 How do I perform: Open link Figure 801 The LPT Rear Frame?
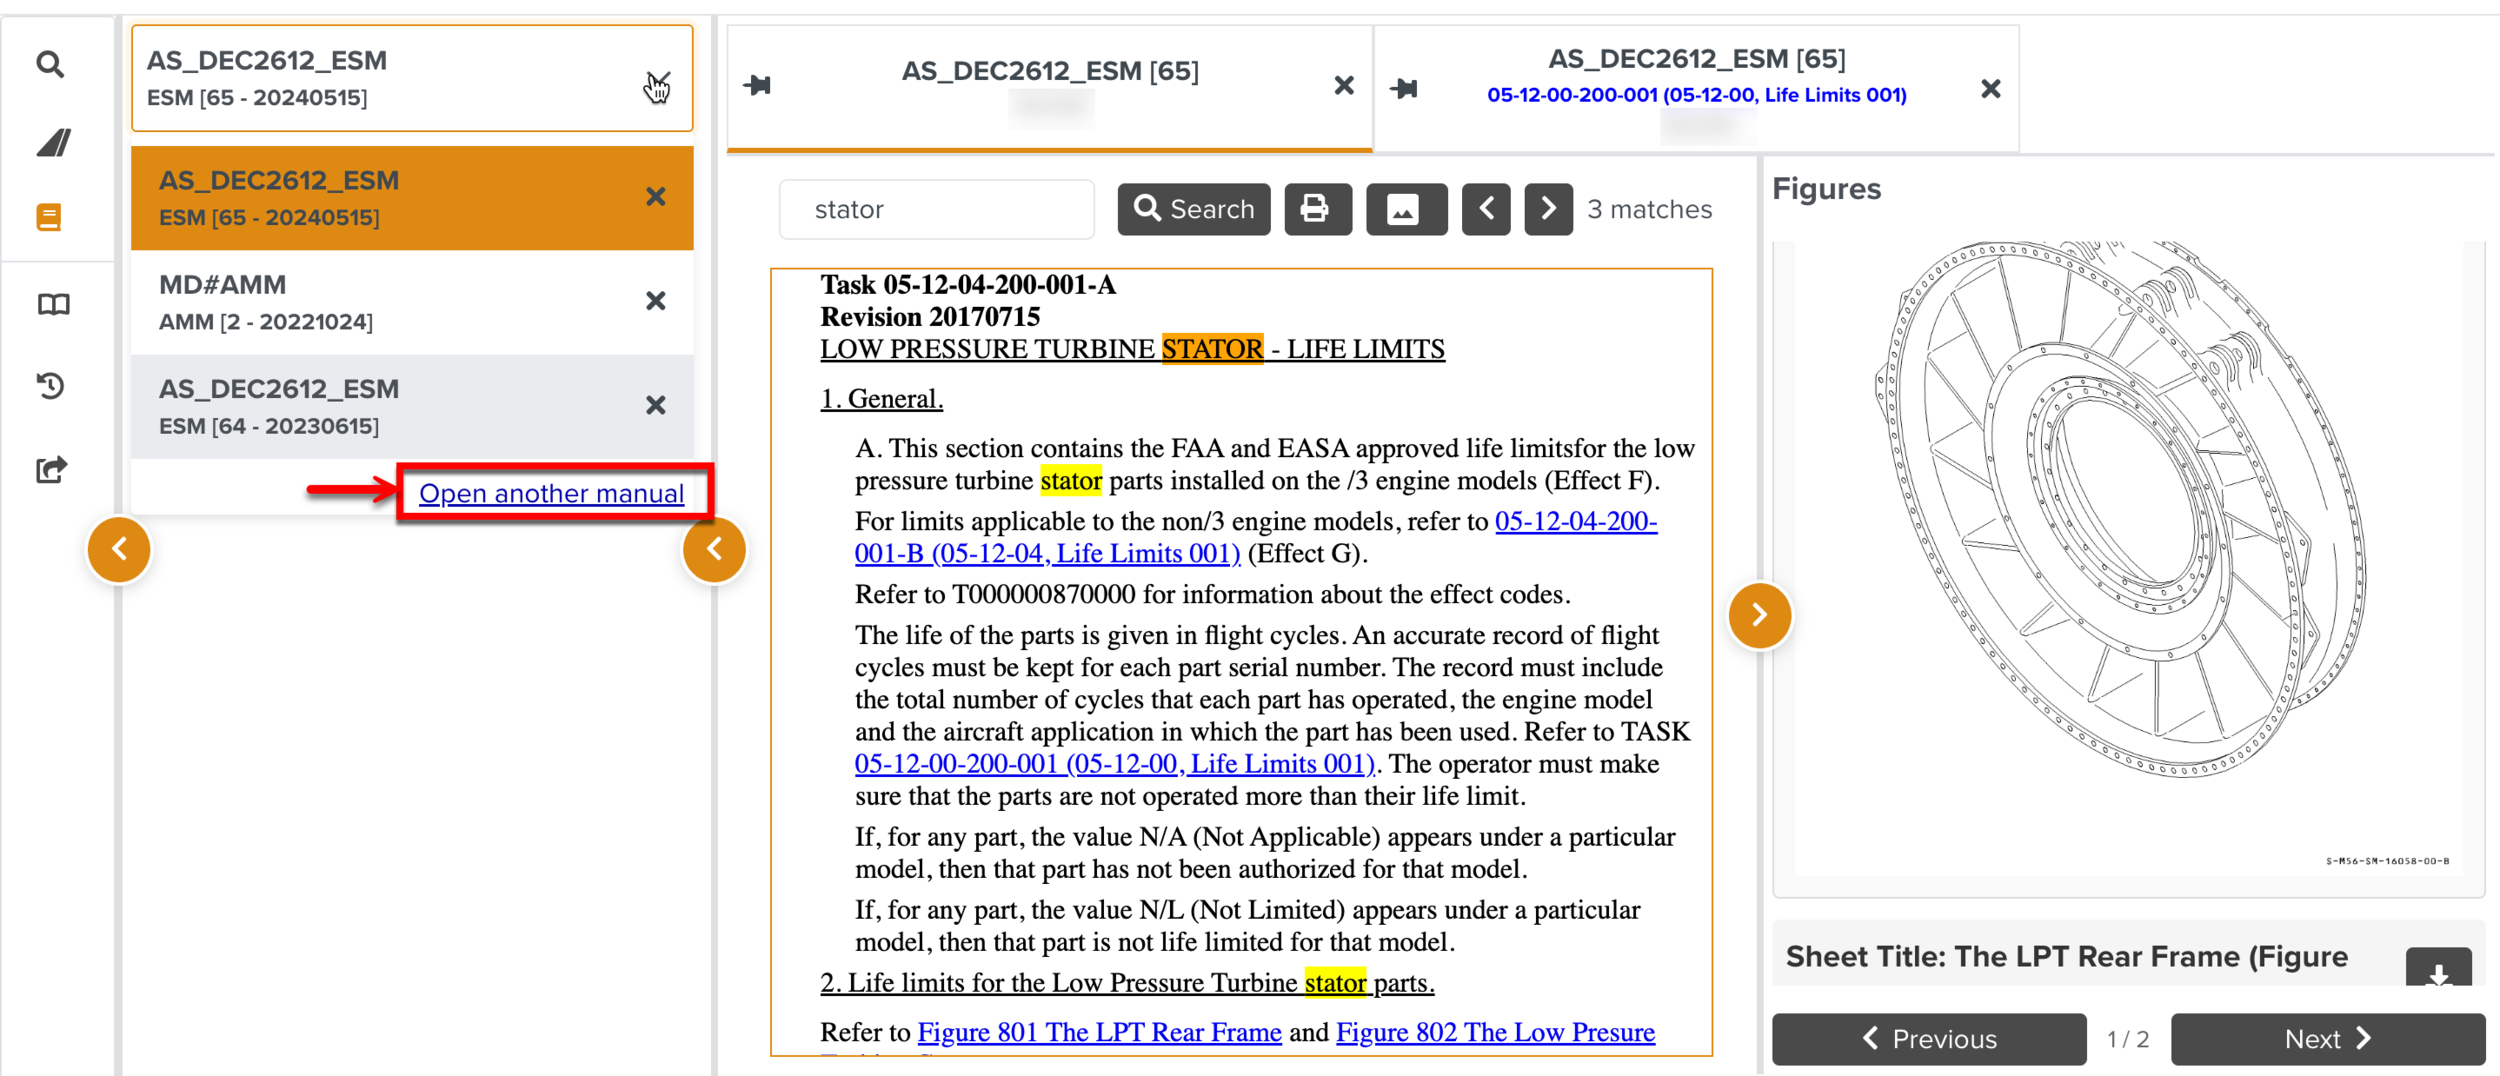pyautogui.click(x=1099, y=1031)
